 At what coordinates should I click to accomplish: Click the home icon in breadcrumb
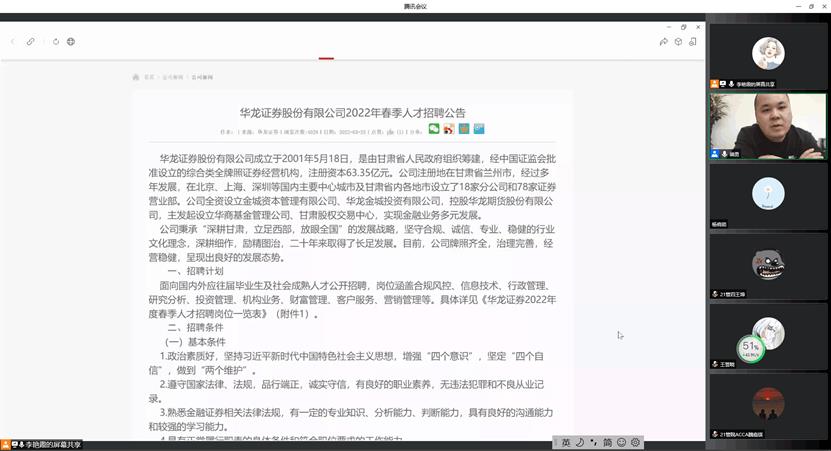(136, 77)
